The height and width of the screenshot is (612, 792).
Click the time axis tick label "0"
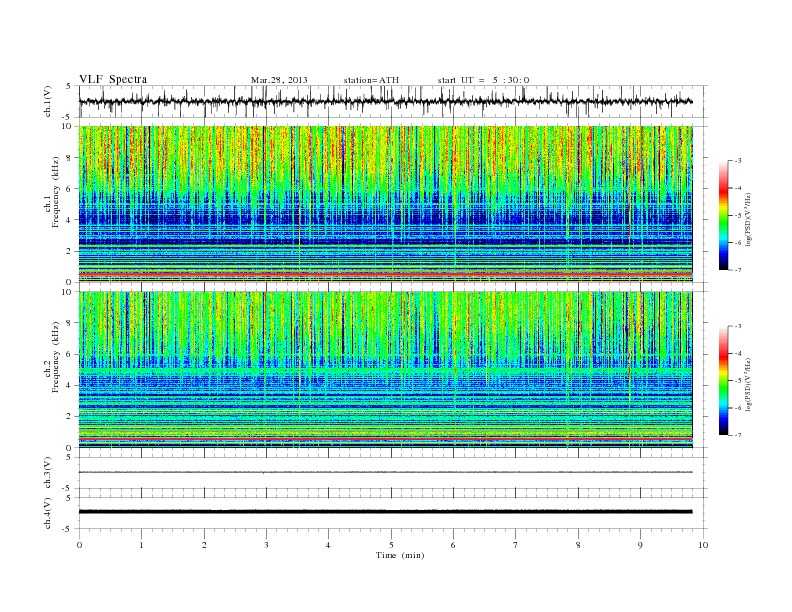pyautogui.click(x=79, y=545)
